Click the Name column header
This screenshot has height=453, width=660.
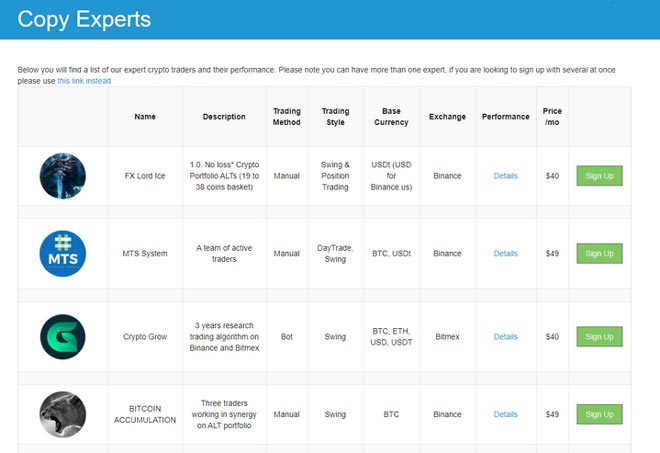(x=145, y=117)
